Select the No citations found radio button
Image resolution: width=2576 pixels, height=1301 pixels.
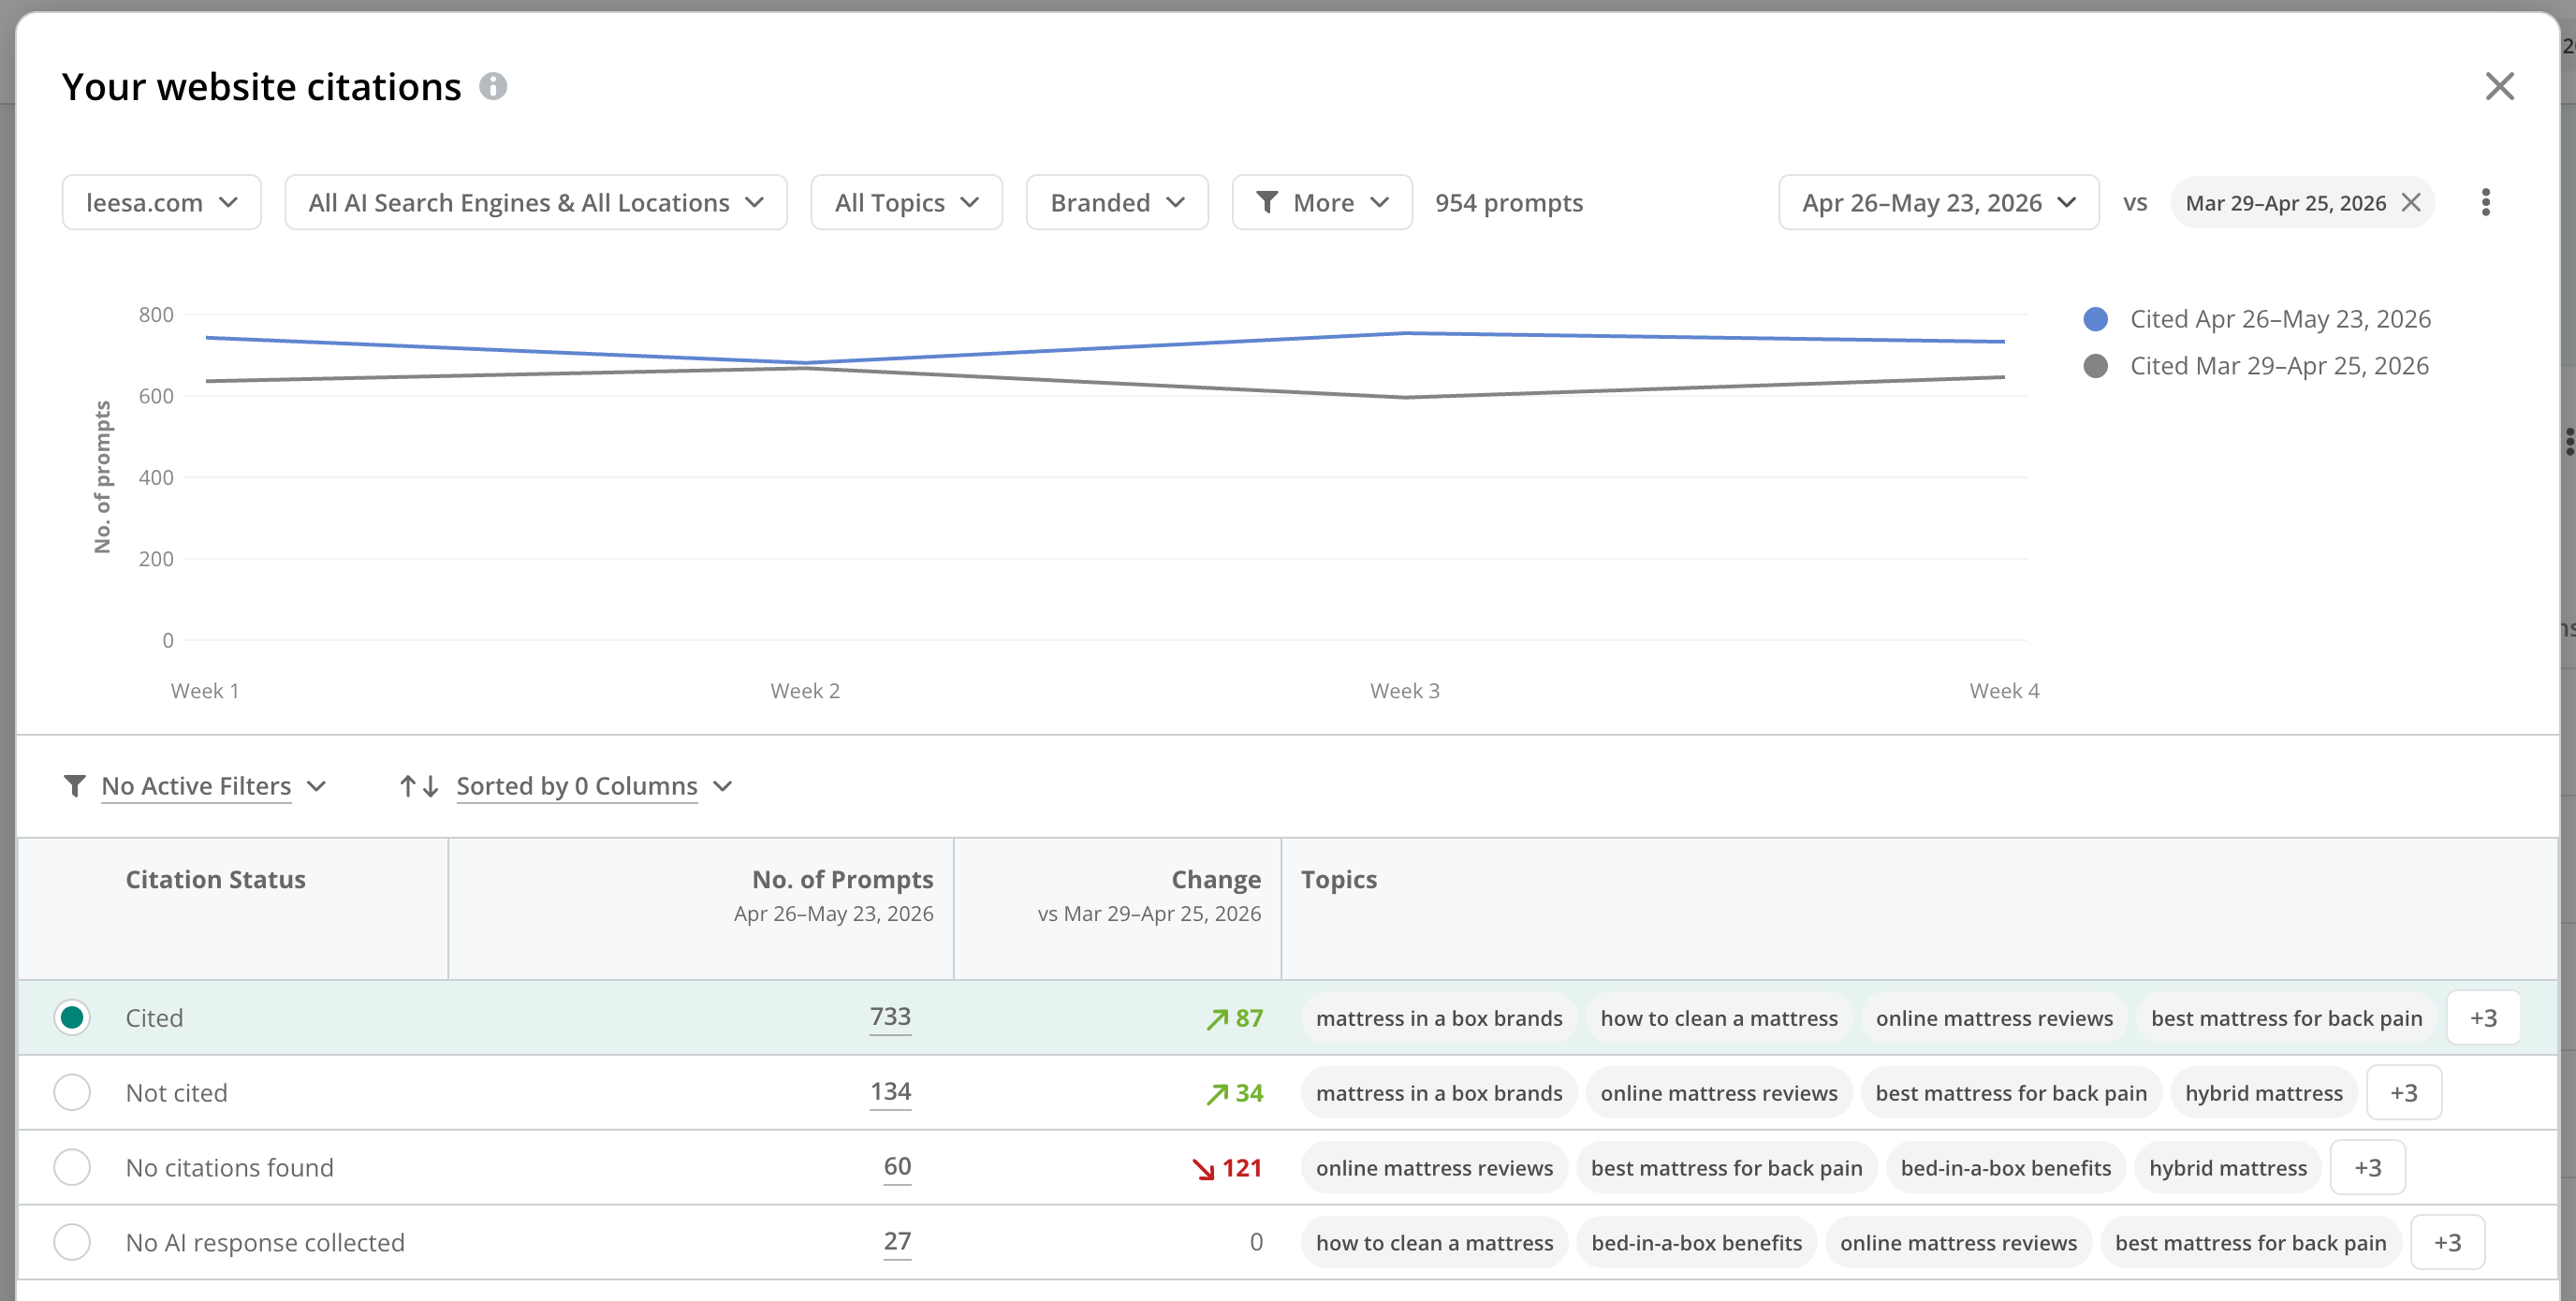click(72, 1167)
